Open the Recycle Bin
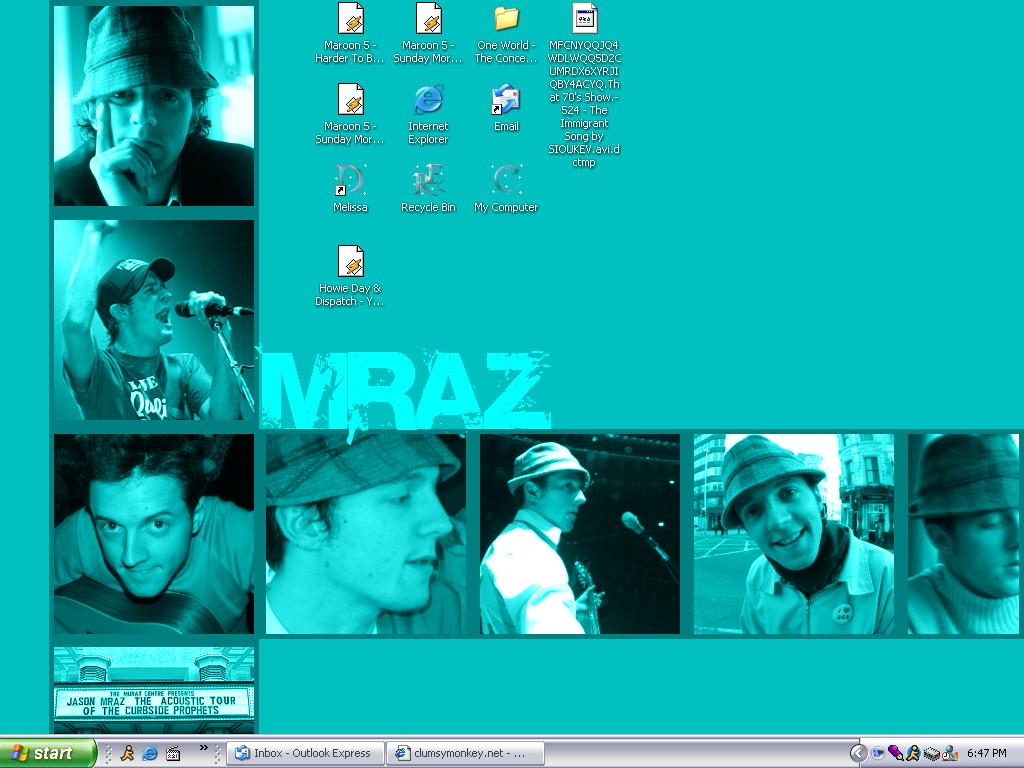This screenshot has height=768, width=1024. (428, 181)
